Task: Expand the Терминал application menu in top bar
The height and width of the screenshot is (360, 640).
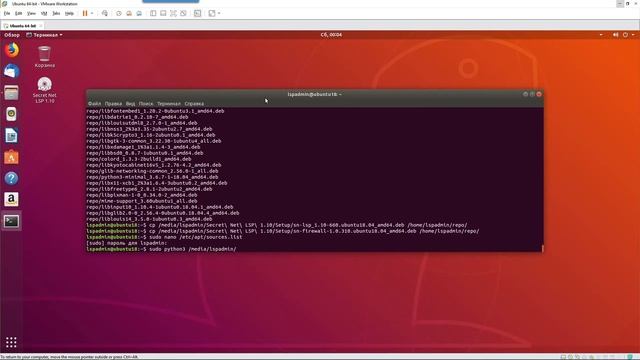Action: [x=44, y=35]
